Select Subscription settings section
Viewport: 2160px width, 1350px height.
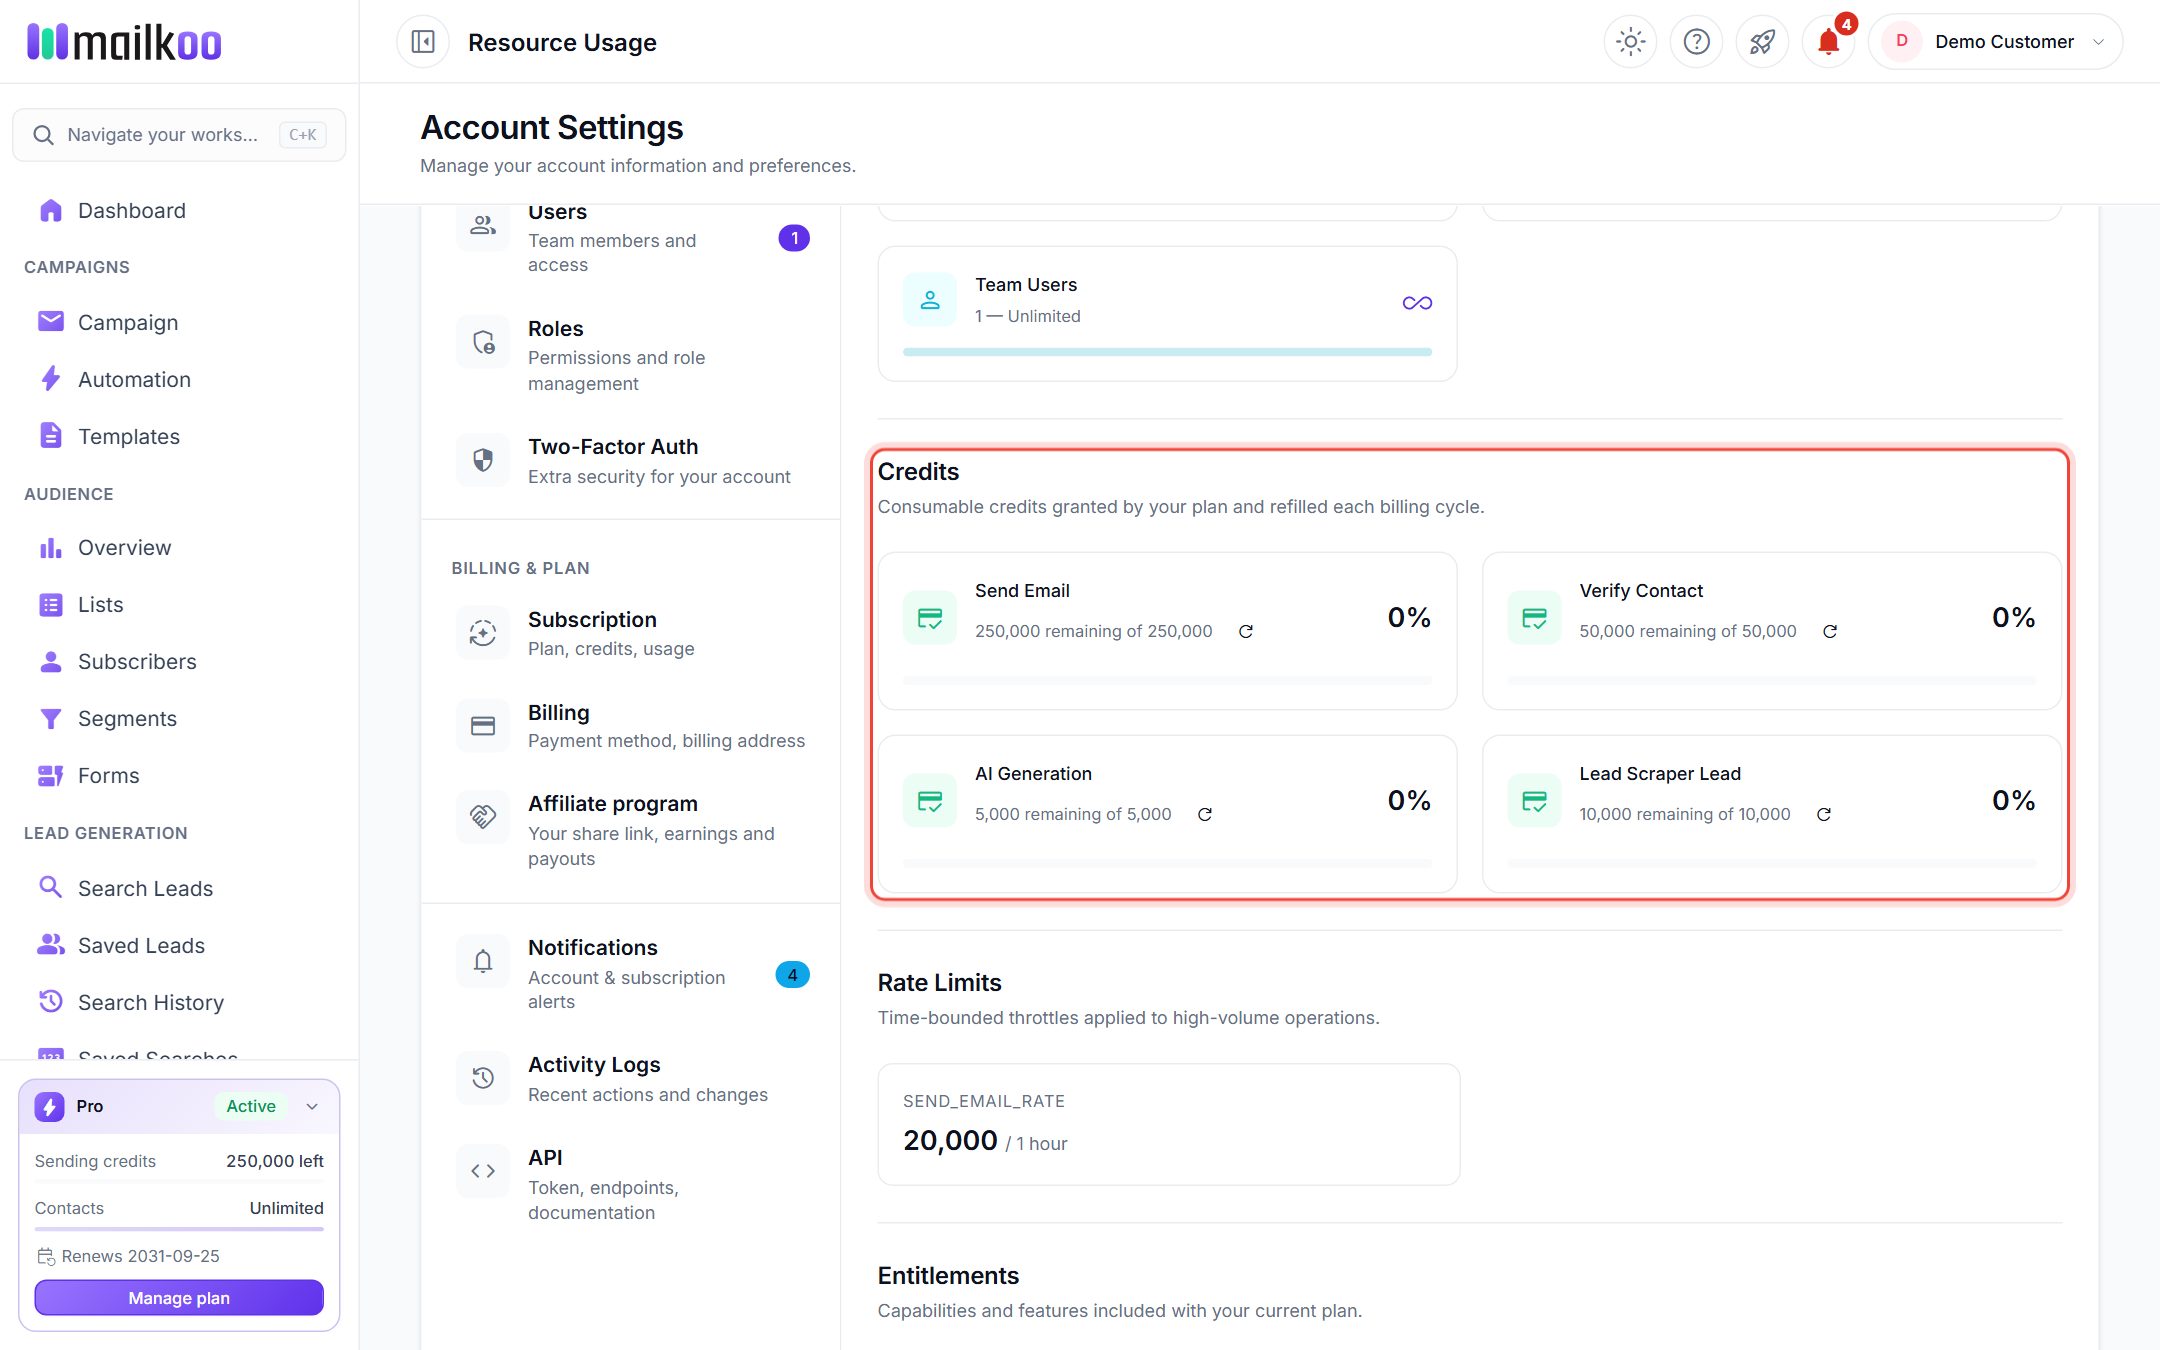point(631,633)
